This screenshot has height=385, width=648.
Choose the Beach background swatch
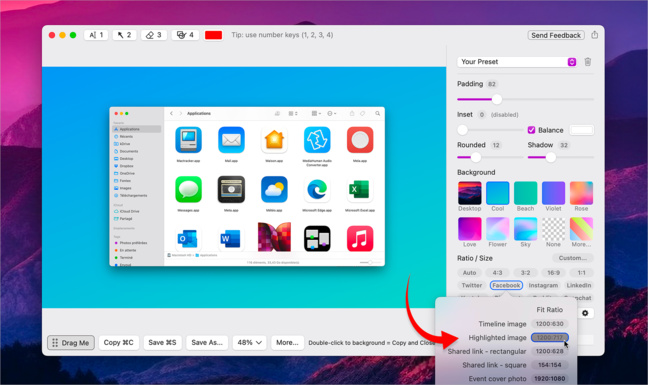tap(525, 193)
